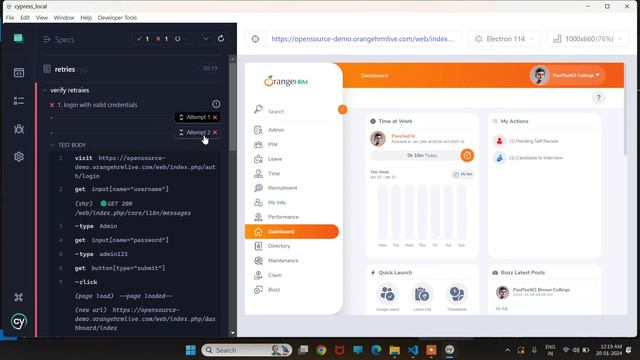
Task: Open the View menu
Action: pos(42,18)
